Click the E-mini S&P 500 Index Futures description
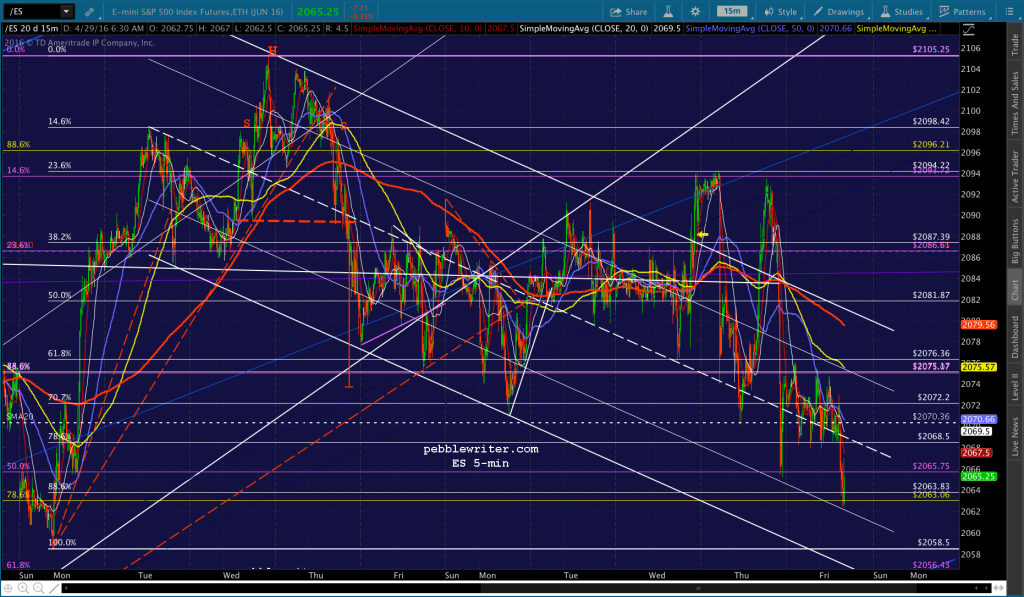Image resolution: width=1024 pixels, height=597 pixels. coord(197,12)
